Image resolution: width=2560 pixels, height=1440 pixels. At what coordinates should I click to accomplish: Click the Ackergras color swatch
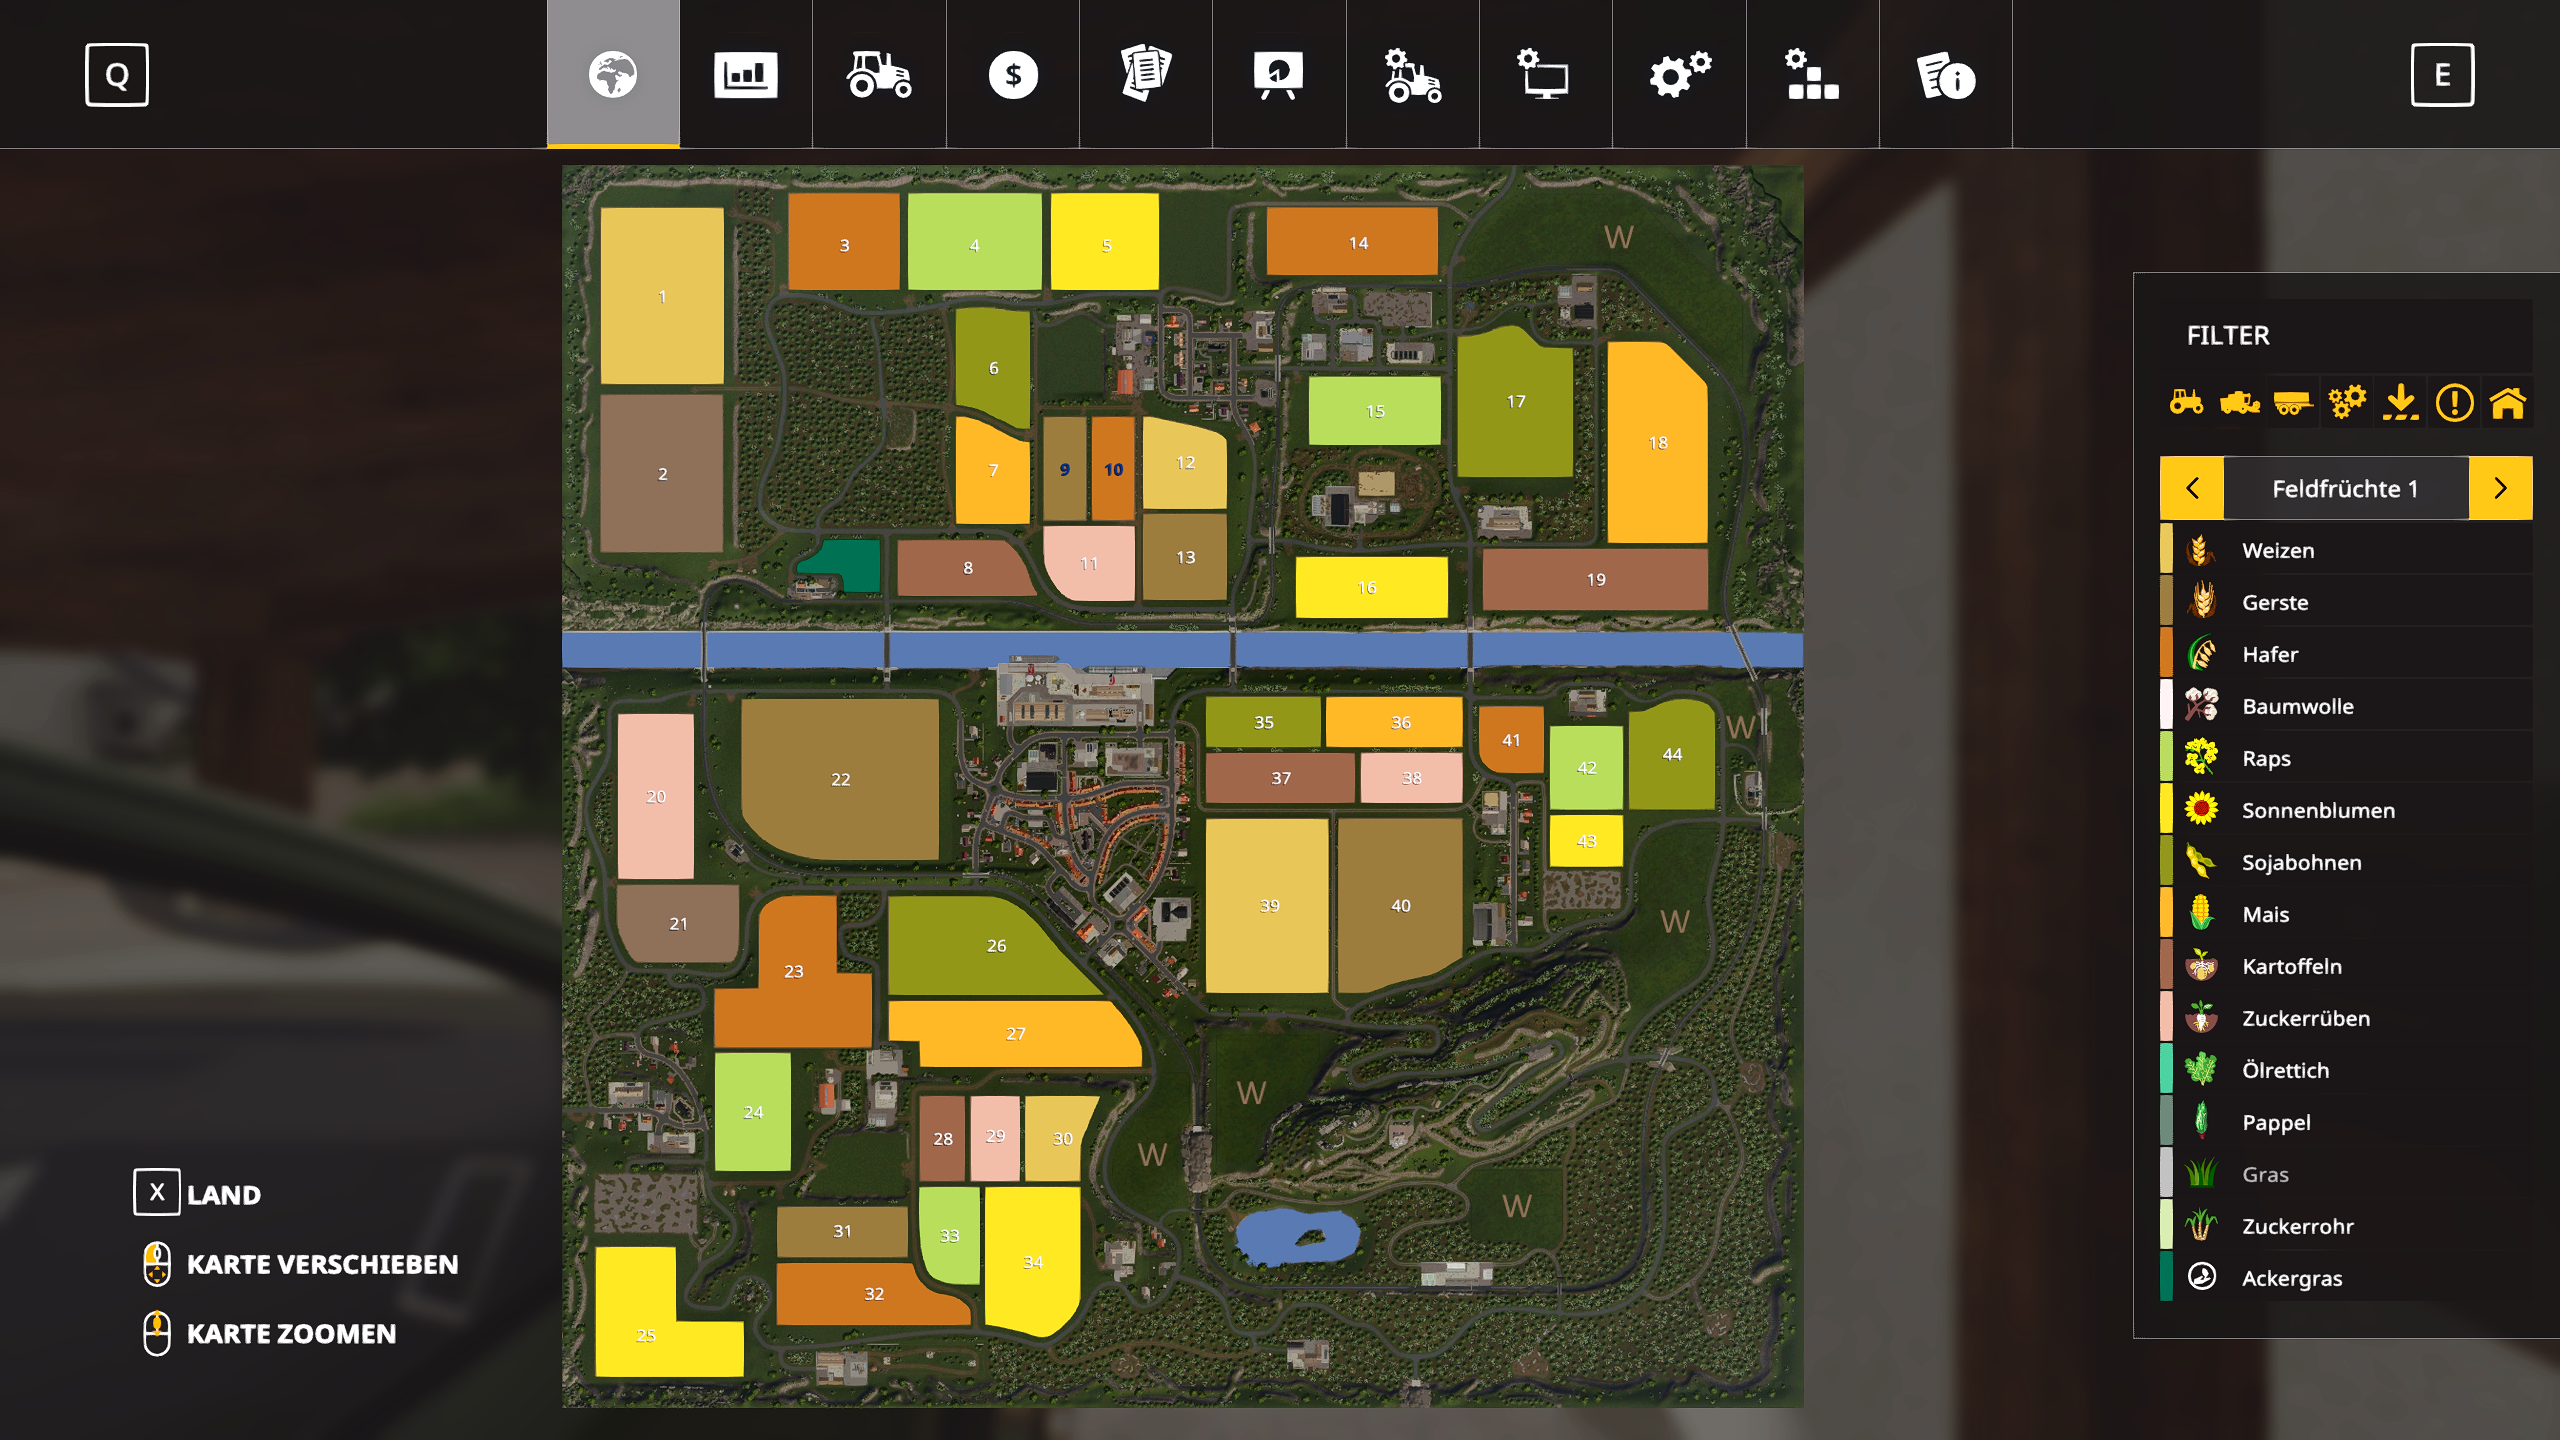click(2166, 1278)
